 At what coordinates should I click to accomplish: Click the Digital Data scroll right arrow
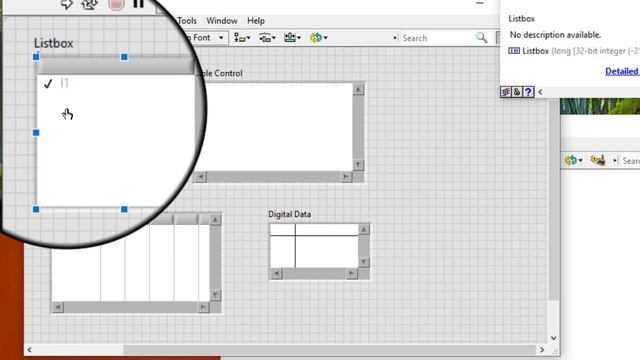[x=351, y=273]
